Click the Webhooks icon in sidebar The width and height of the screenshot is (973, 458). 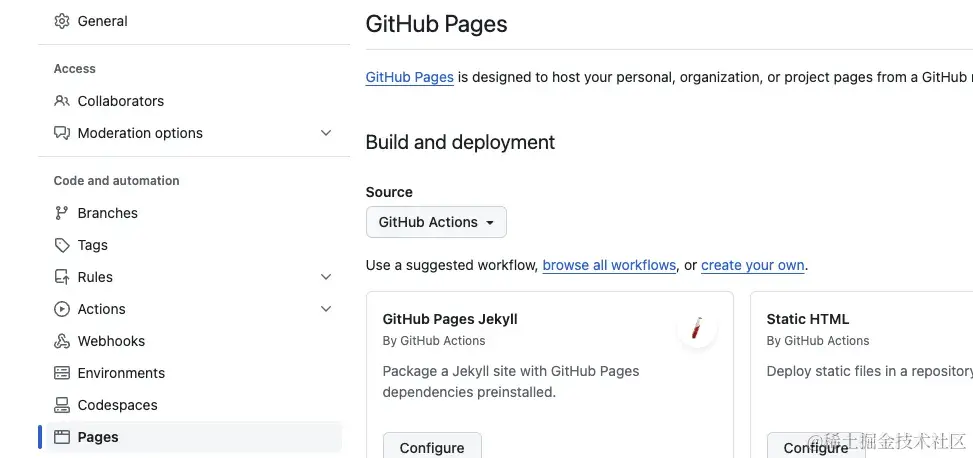tap(62, 341)
